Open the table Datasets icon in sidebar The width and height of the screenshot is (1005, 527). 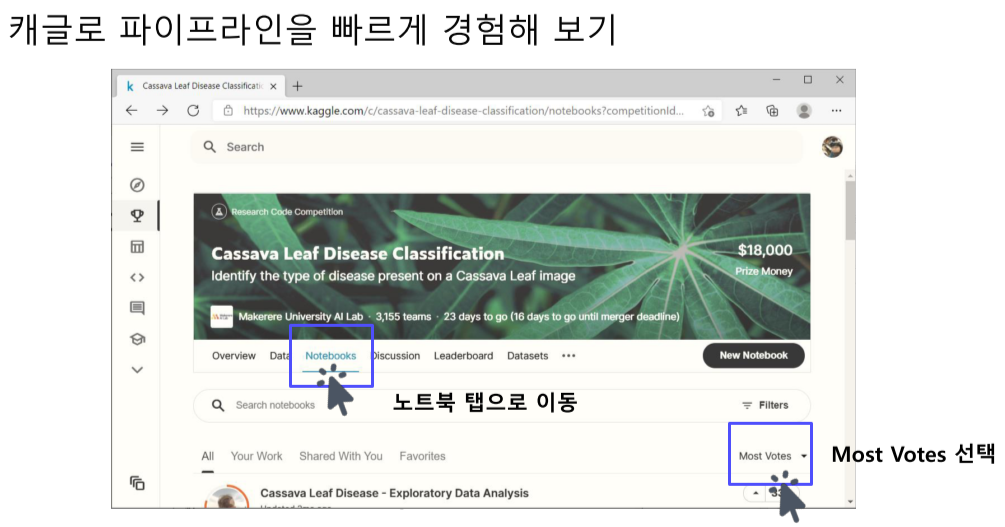[137, 247]
